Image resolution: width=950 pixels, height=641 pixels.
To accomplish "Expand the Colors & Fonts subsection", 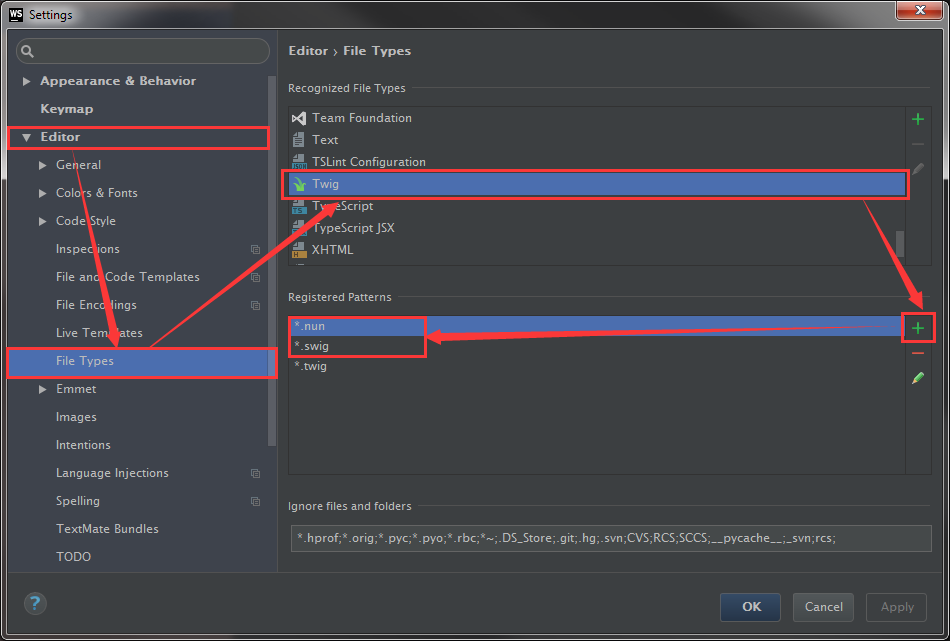I will (x=42, y=193).
